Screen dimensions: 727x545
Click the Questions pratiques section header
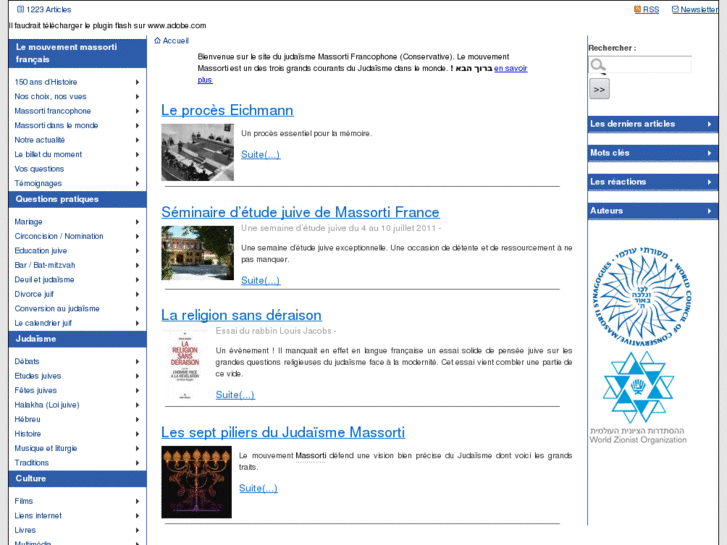tap(77, 199)
